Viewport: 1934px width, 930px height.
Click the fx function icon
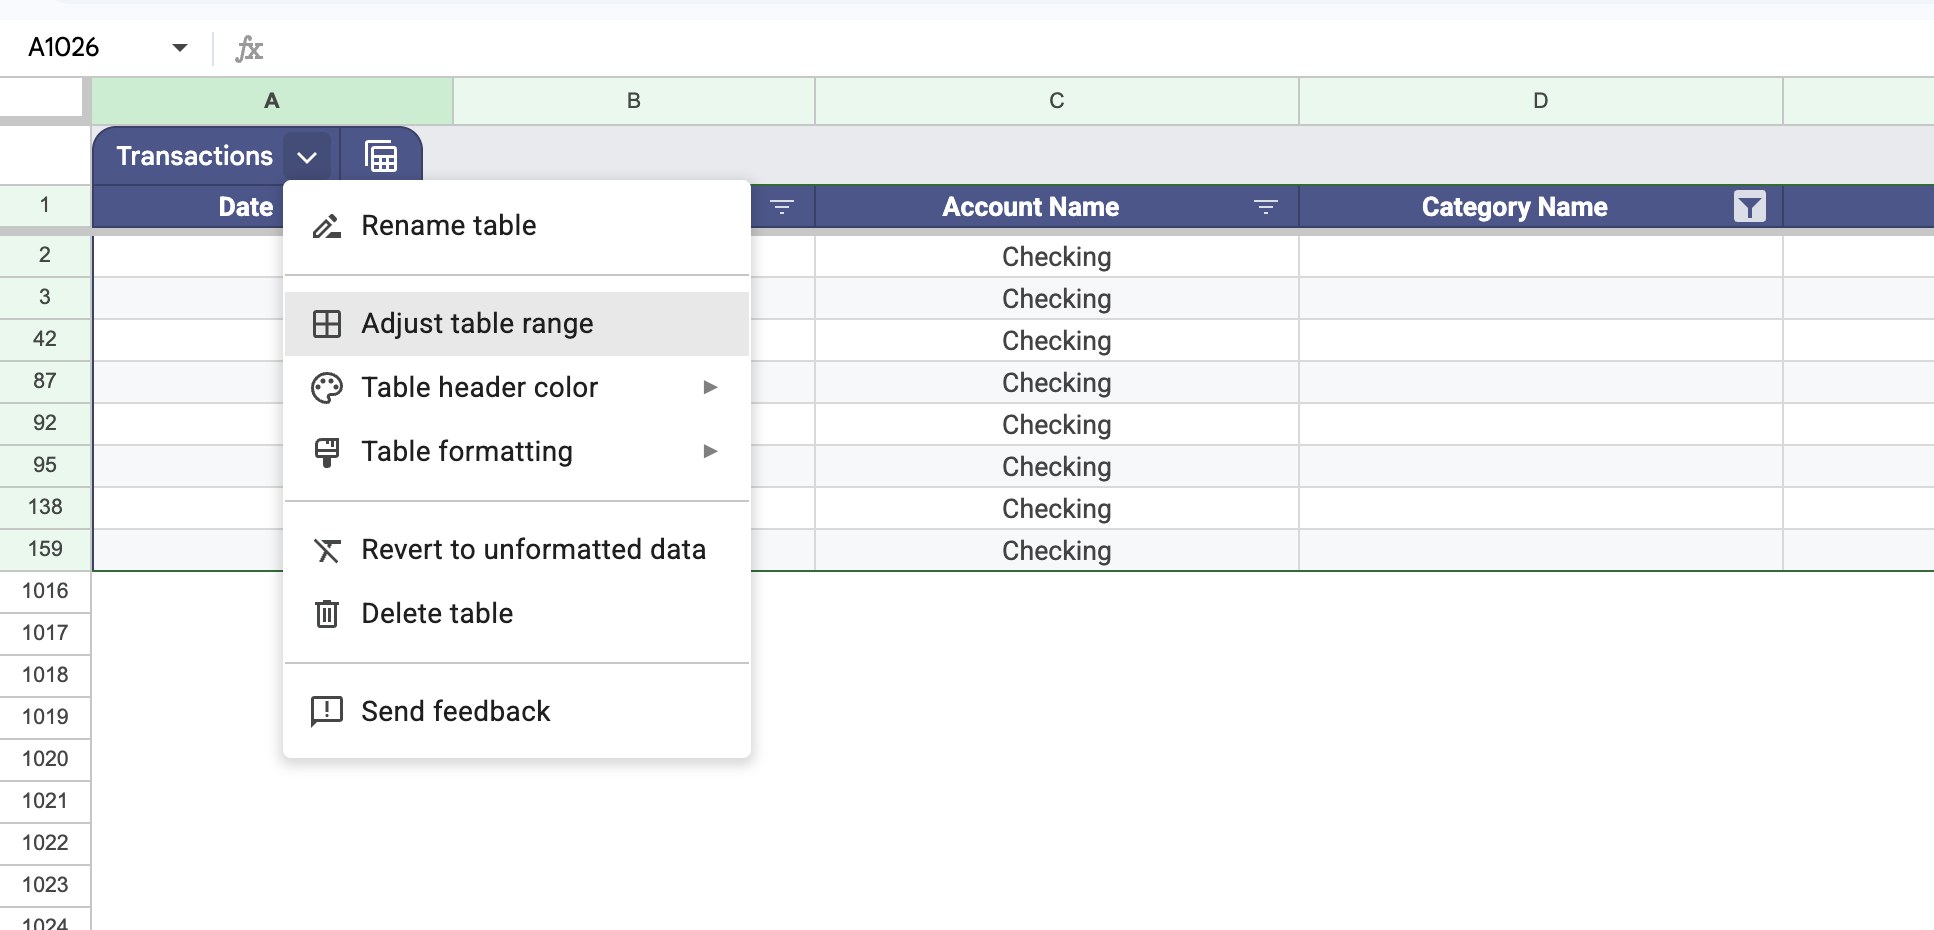coord(249,48)
